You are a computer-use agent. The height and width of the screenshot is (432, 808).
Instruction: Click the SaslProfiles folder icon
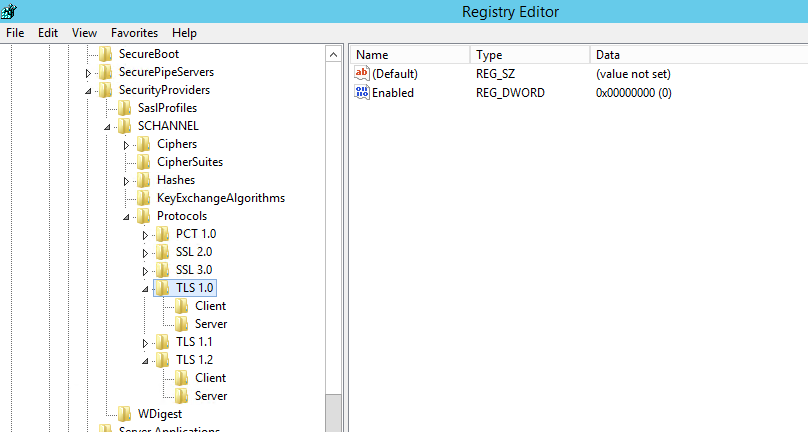pyautogui.click(x=125, y=108)
